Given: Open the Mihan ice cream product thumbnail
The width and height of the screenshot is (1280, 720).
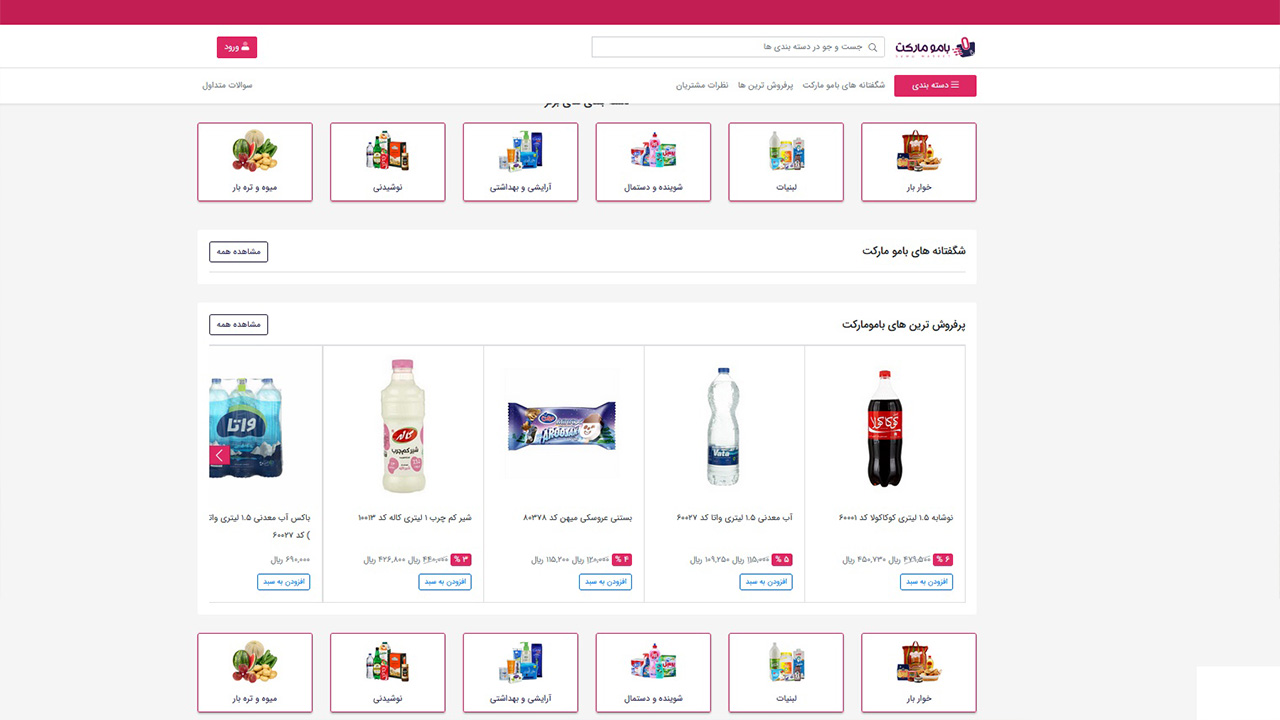Looking at the screenshot, I should 562,425.
